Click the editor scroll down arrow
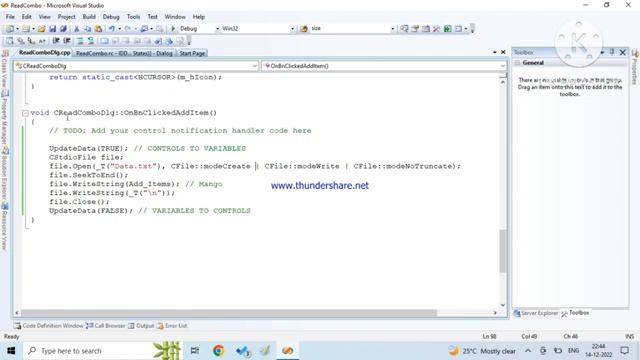 503,305
